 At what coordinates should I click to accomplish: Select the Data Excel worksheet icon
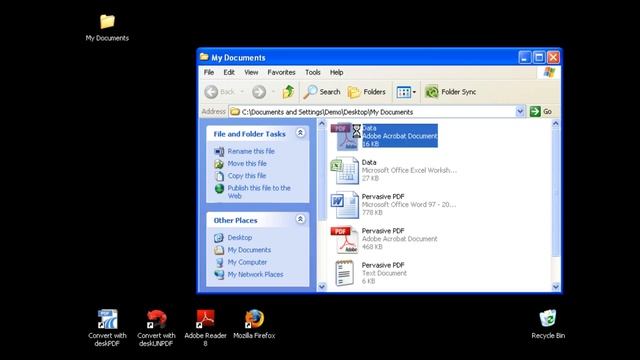[344, 171]
